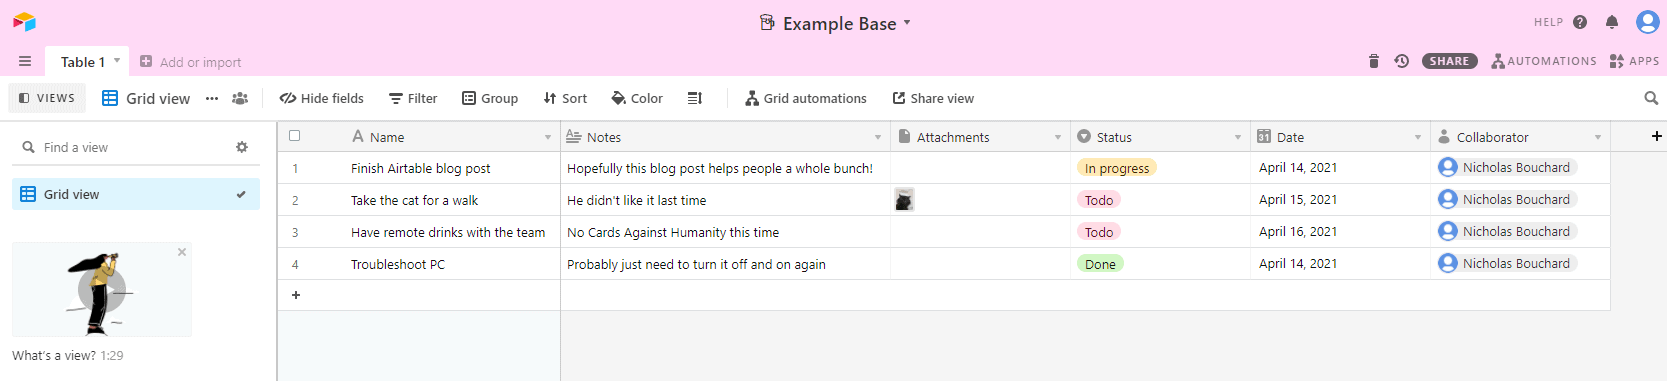Open the sidebar settings gear

[242, 147]
